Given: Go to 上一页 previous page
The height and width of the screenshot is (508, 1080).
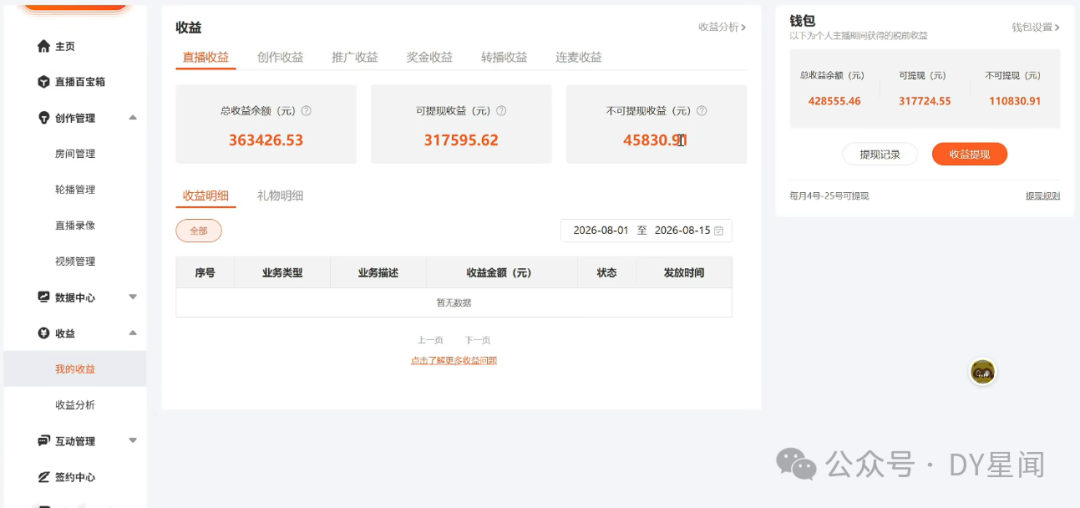Looking at the screenshot, I should tap(430, 340).
